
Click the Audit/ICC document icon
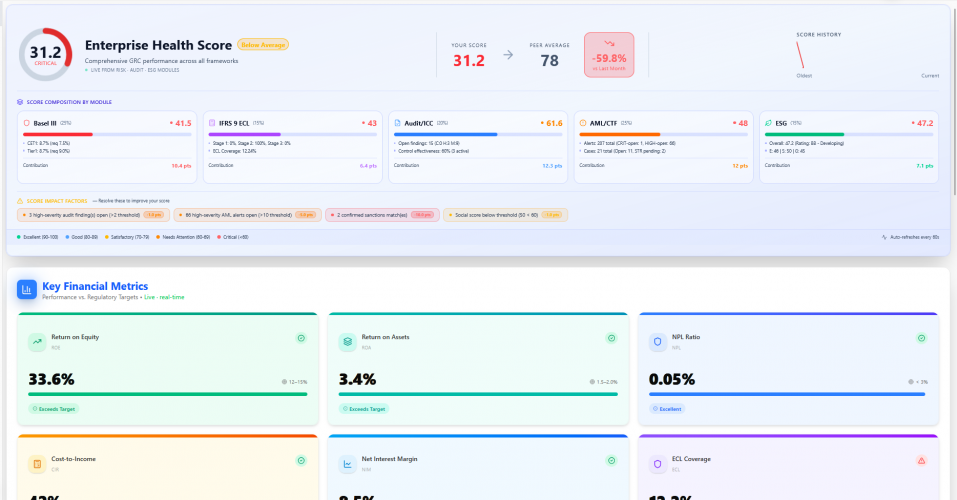coord(397,123)
